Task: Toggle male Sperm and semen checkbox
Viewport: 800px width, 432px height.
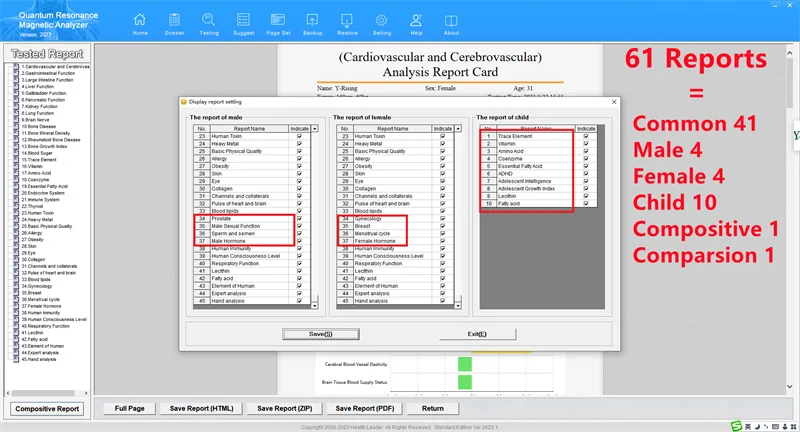Action: (299, 233)
